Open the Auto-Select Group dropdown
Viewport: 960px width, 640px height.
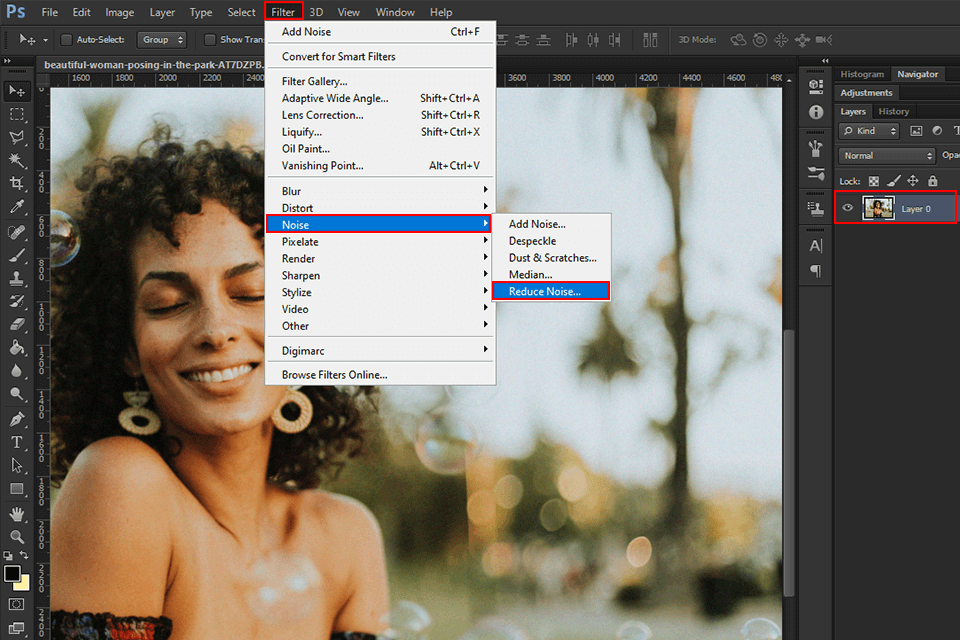pyautogui.click(x=162, y=40)
